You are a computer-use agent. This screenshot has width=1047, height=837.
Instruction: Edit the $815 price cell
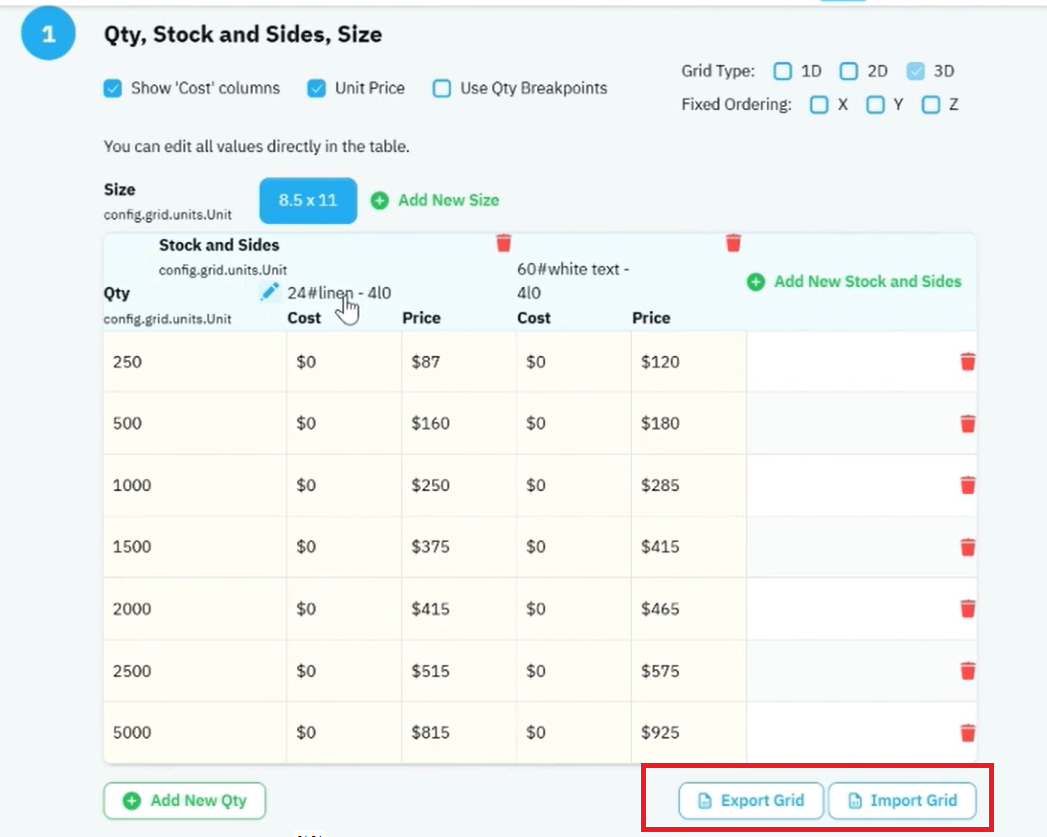[459, 732]
